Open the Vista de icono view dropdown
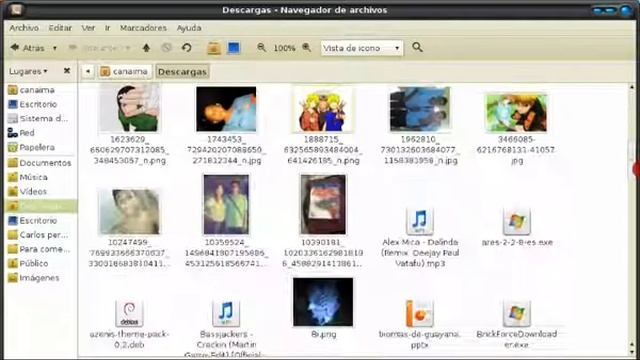 point(362,48)
